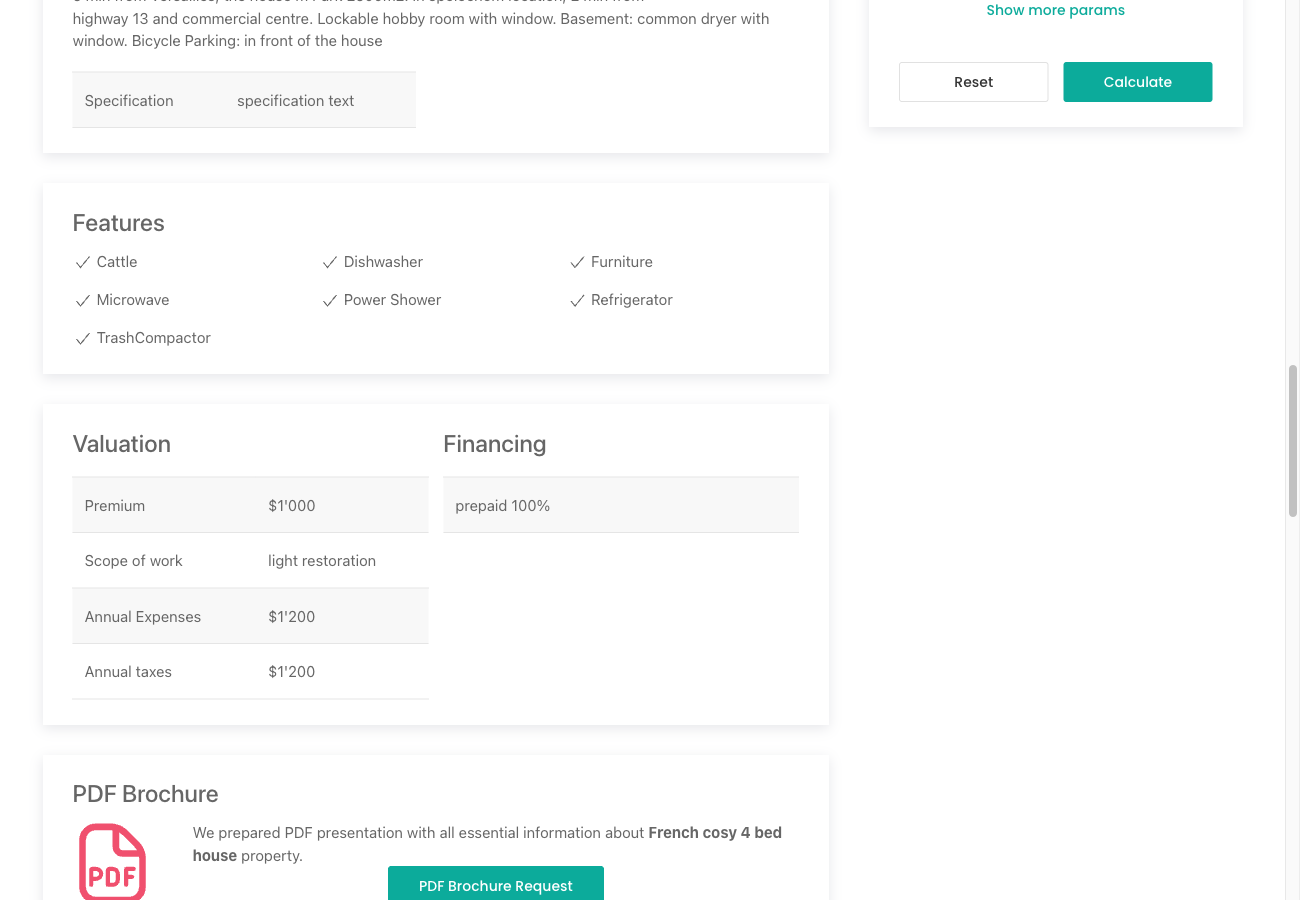Expand the Valuation section header
Viewport: 1300px width, 900px height.
[121, 444]
